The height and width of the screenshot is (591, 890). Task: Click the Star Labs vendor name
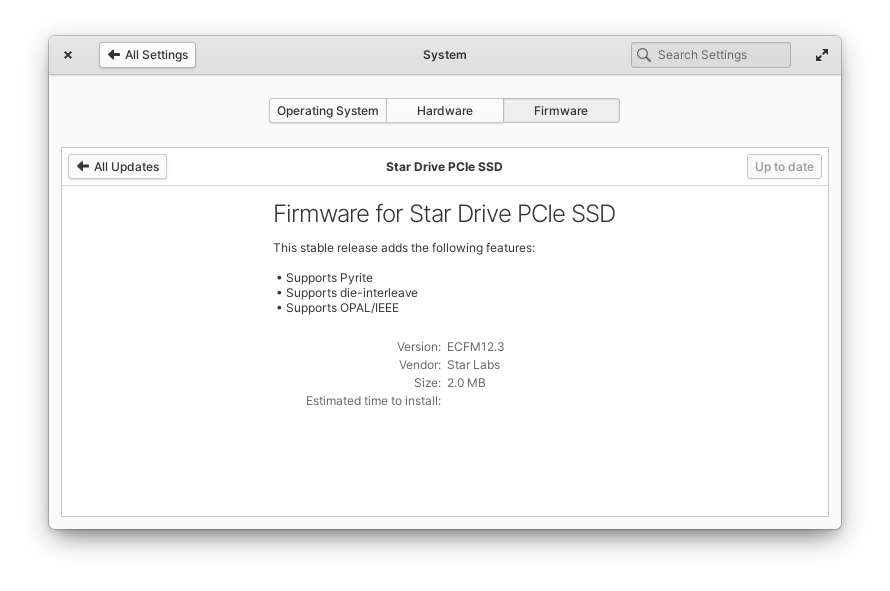point(473,365)
